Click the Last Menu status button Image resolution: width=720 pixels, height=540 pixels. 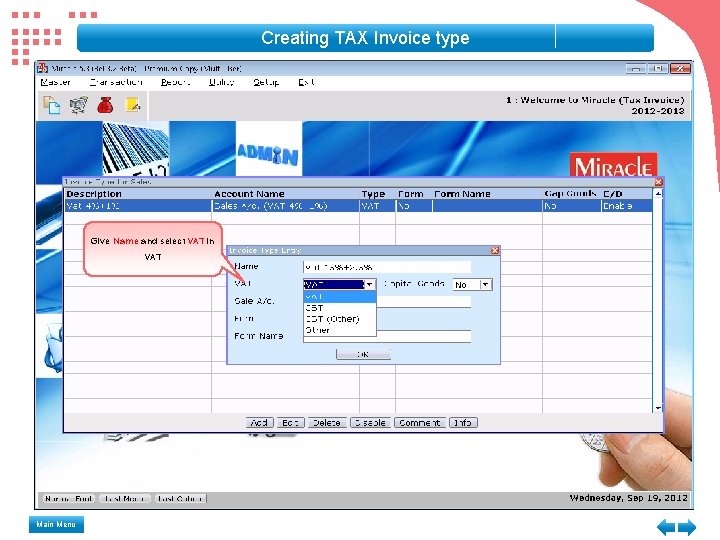pos(125,499)
